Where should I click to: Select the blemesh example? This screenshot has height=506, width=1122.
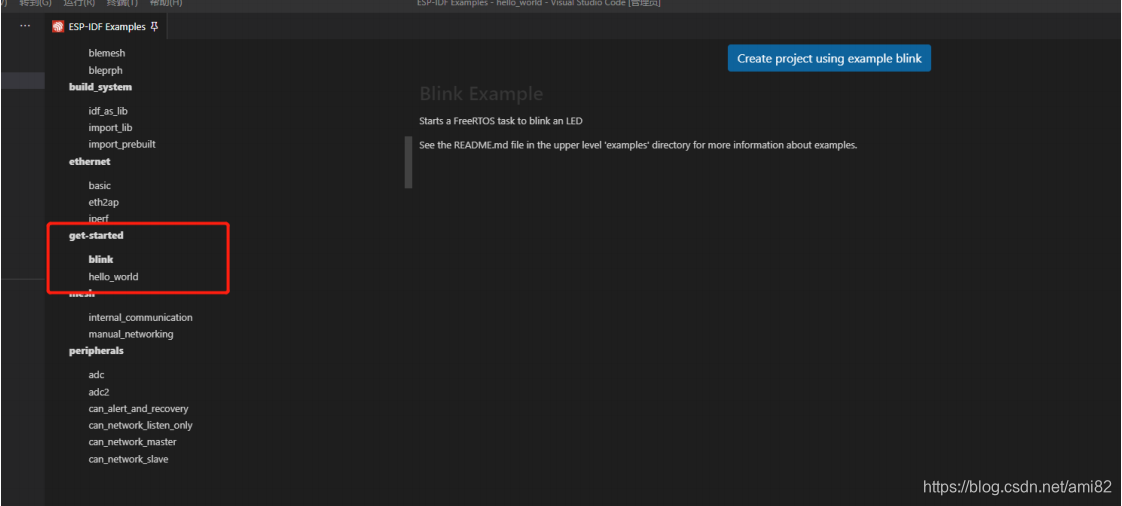click(x=107, y=53)
